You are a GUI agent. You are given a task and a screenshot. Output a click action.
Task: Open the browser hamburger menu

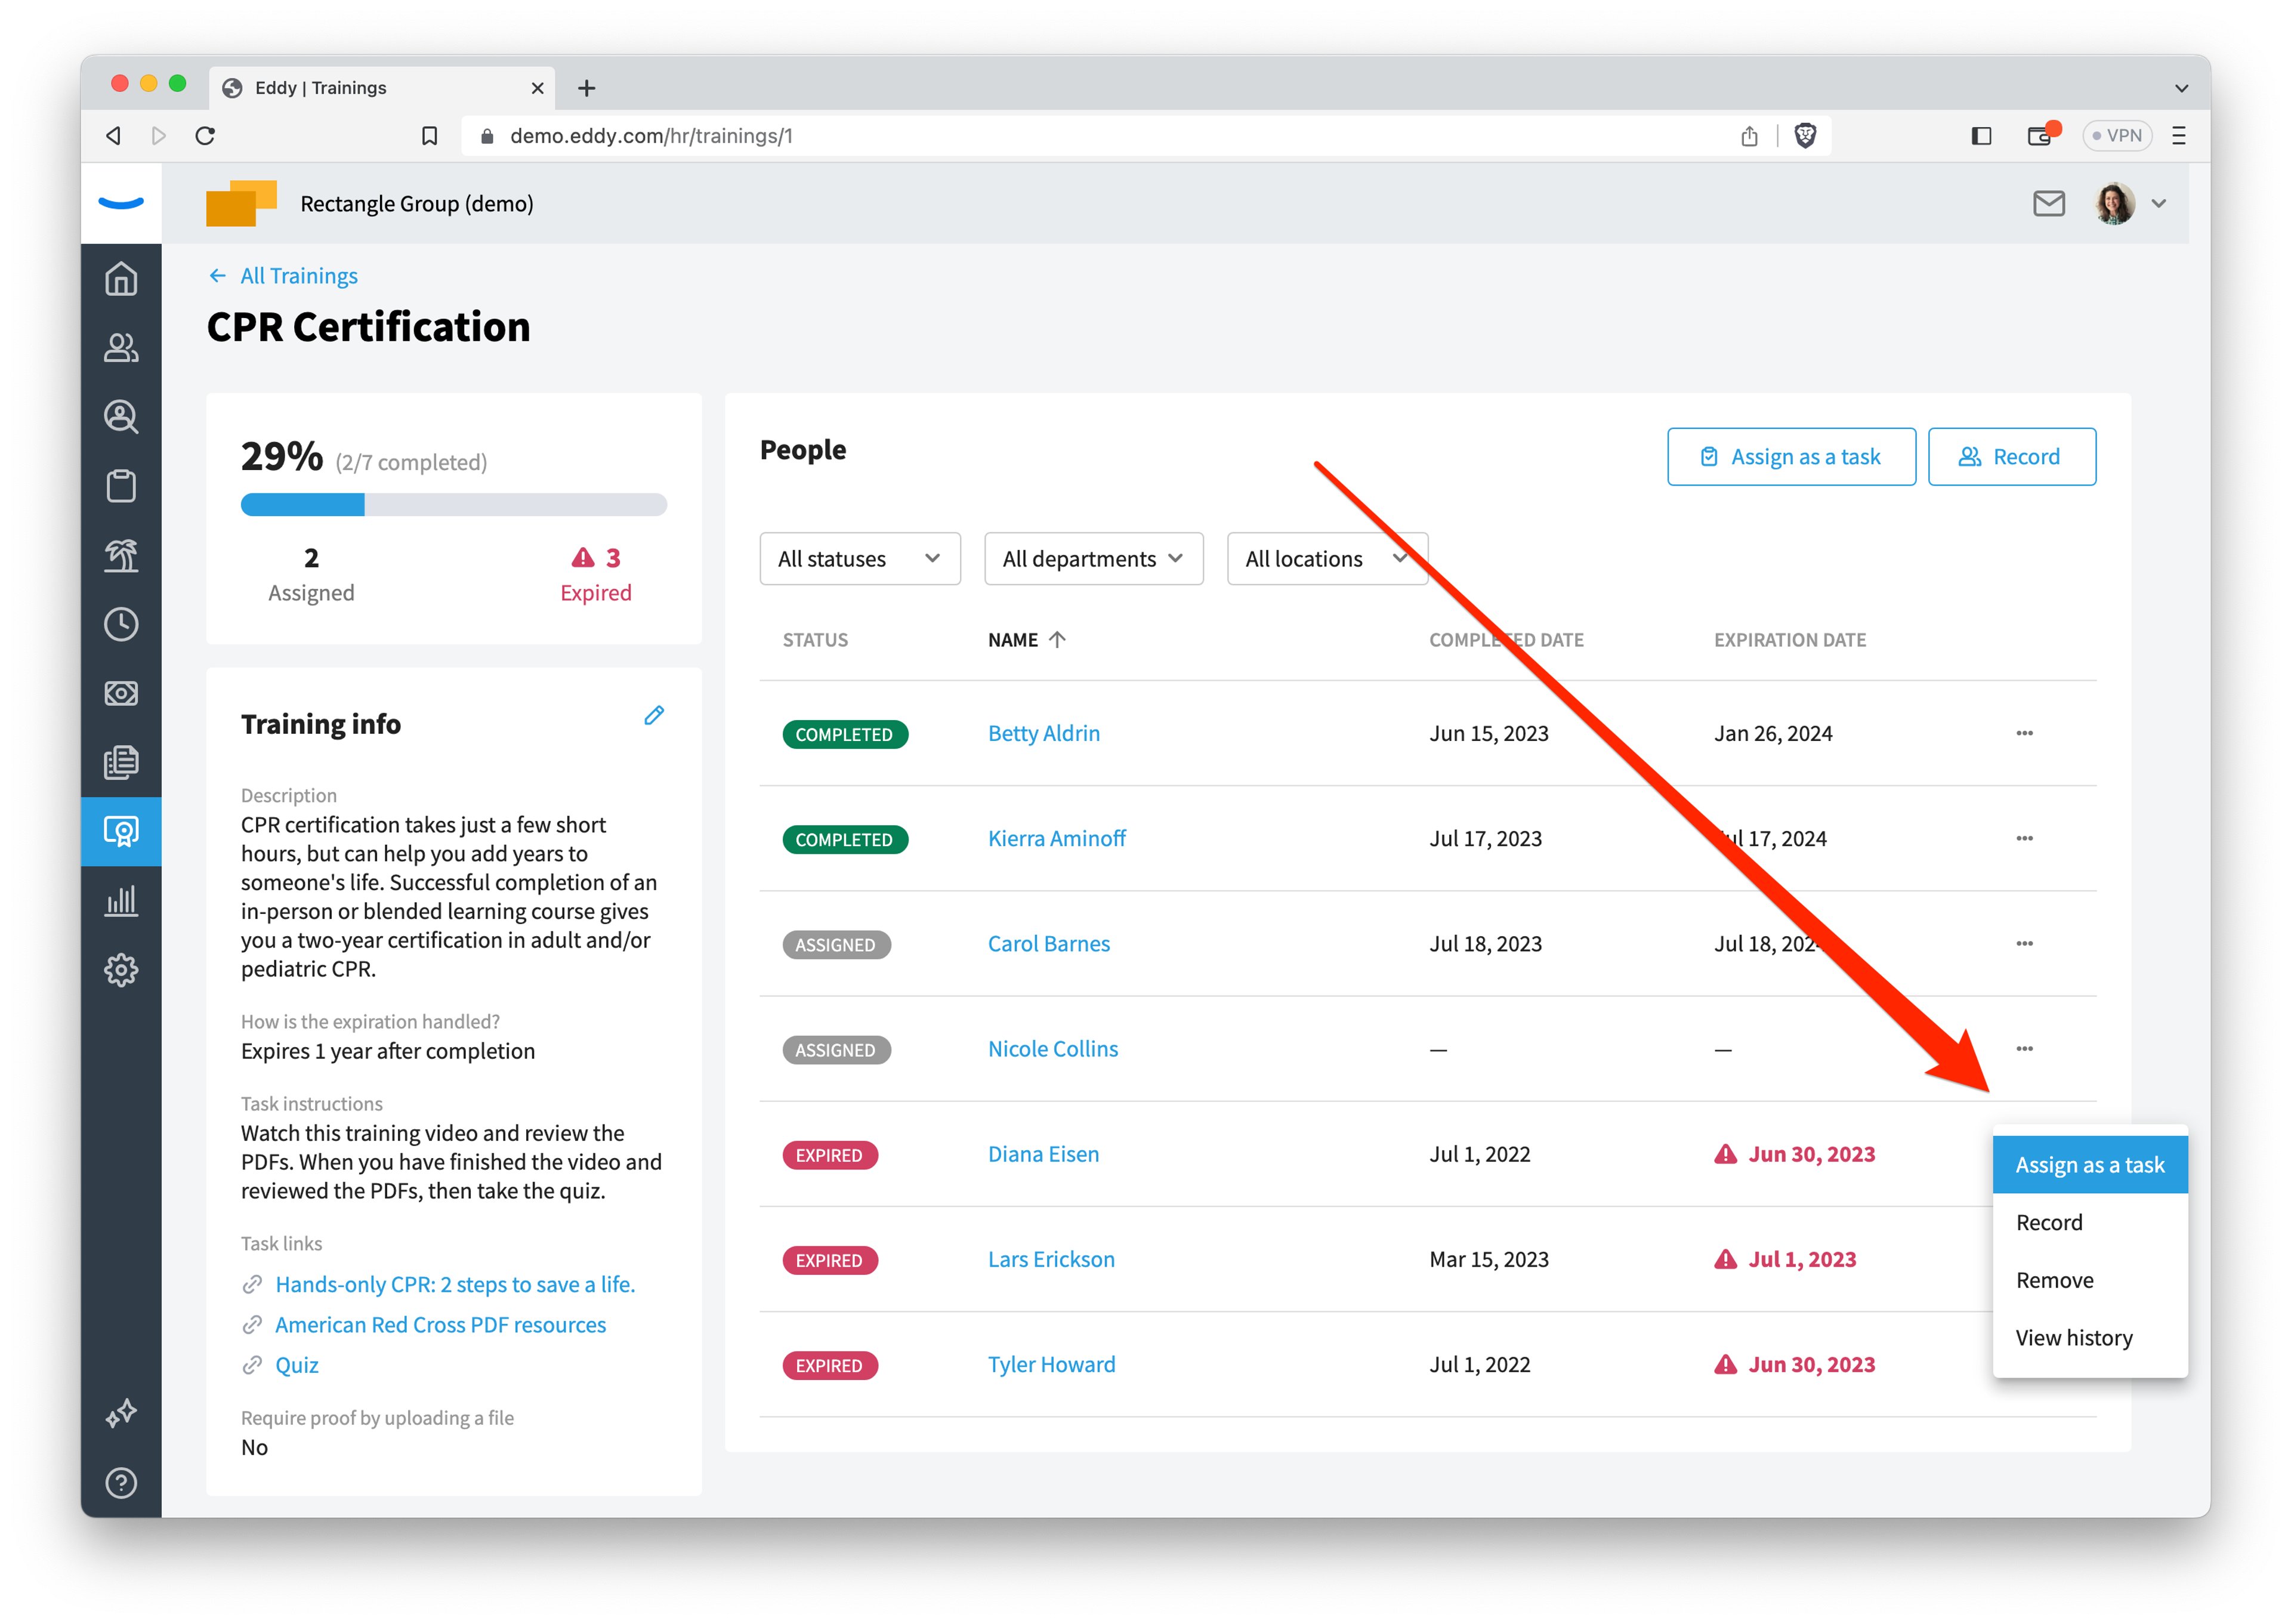[2178, 135]
